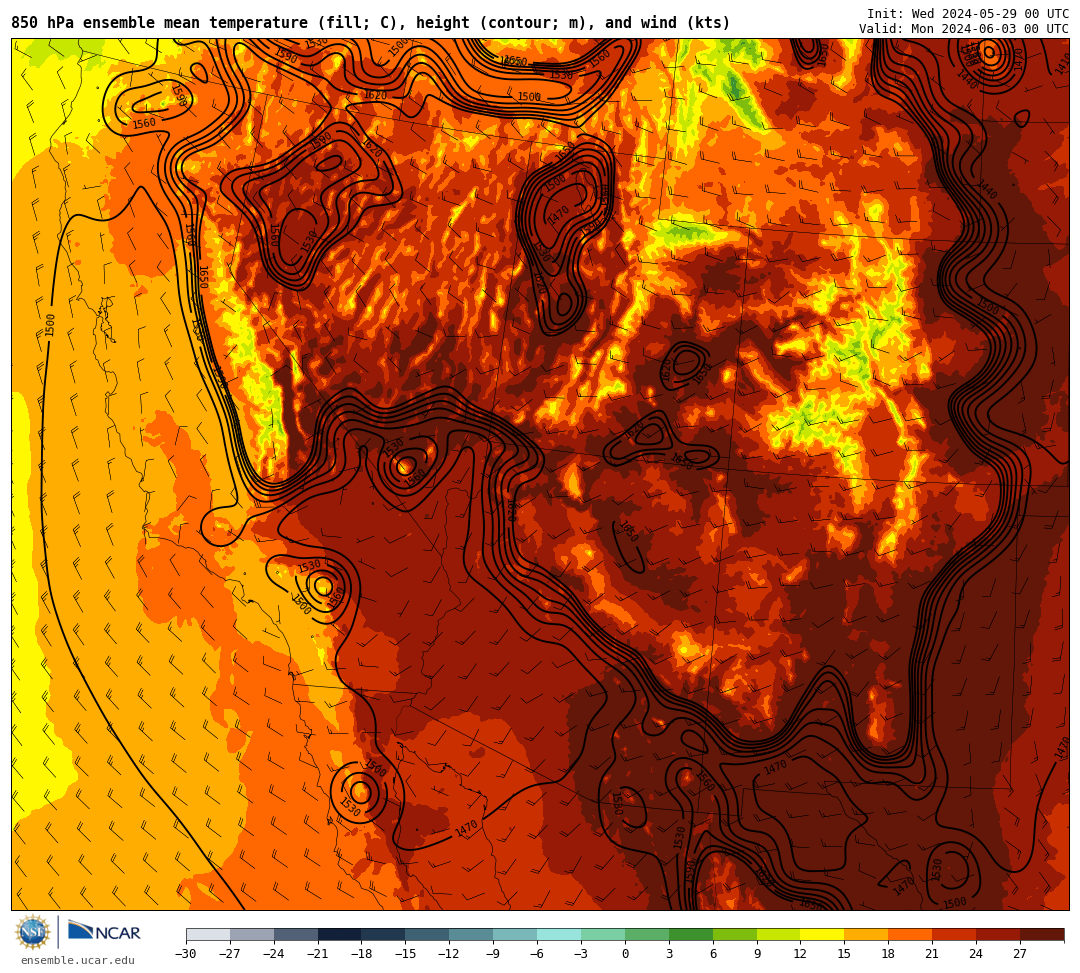The width and height of the screenshot is (1080, 973).
Task: Pick the colorbar swatch between 15 and 18
Action: [866, 934]
